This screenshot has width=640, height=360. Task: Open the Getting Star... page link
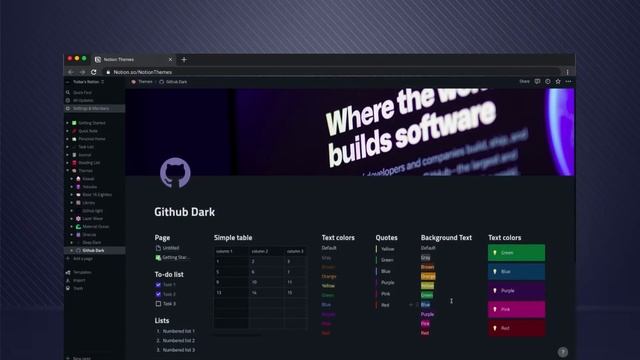coord(172,258)
